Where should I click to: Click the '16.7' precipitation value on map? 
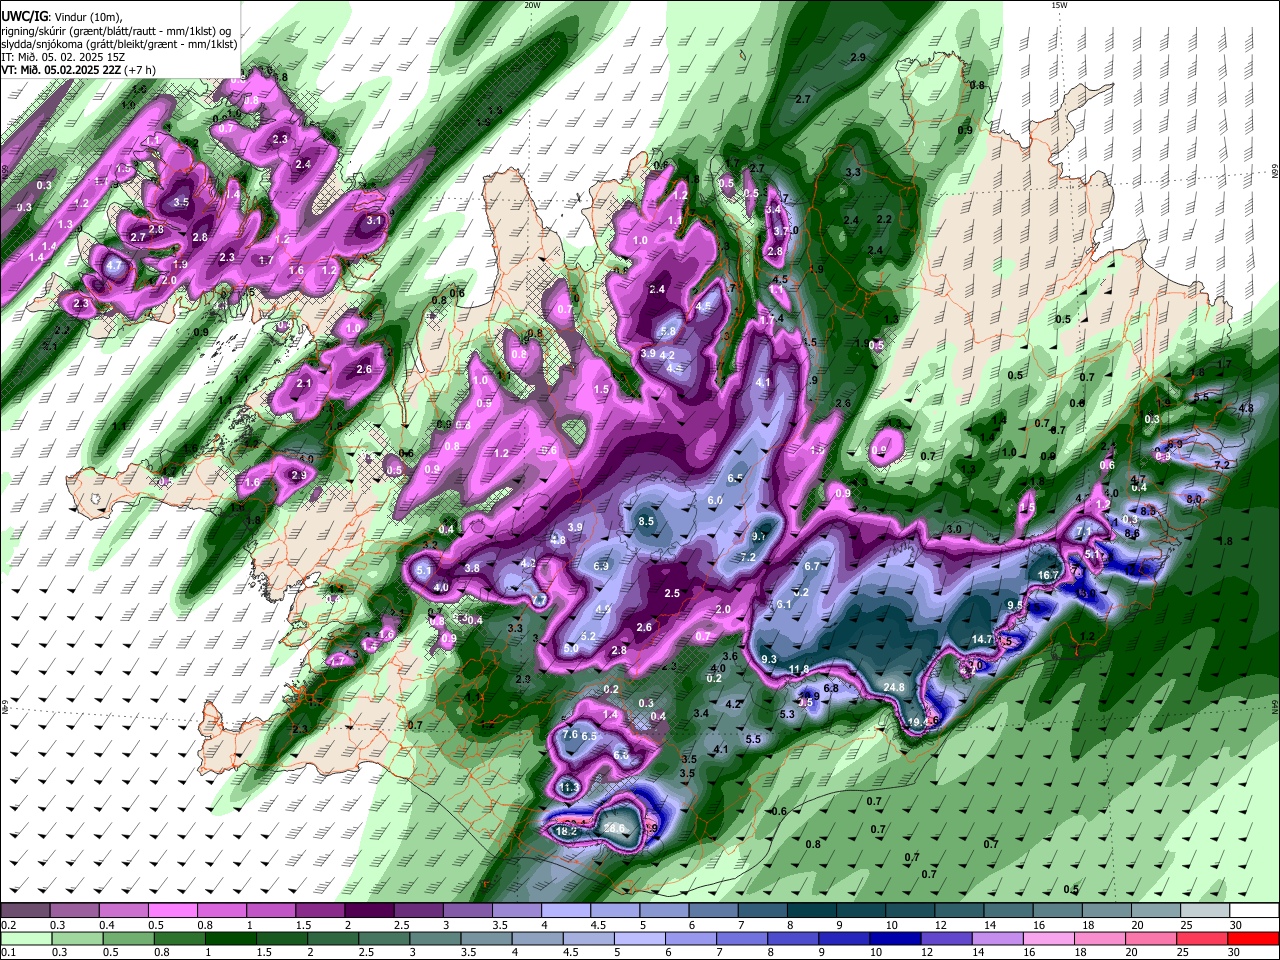pos(1048,575)
